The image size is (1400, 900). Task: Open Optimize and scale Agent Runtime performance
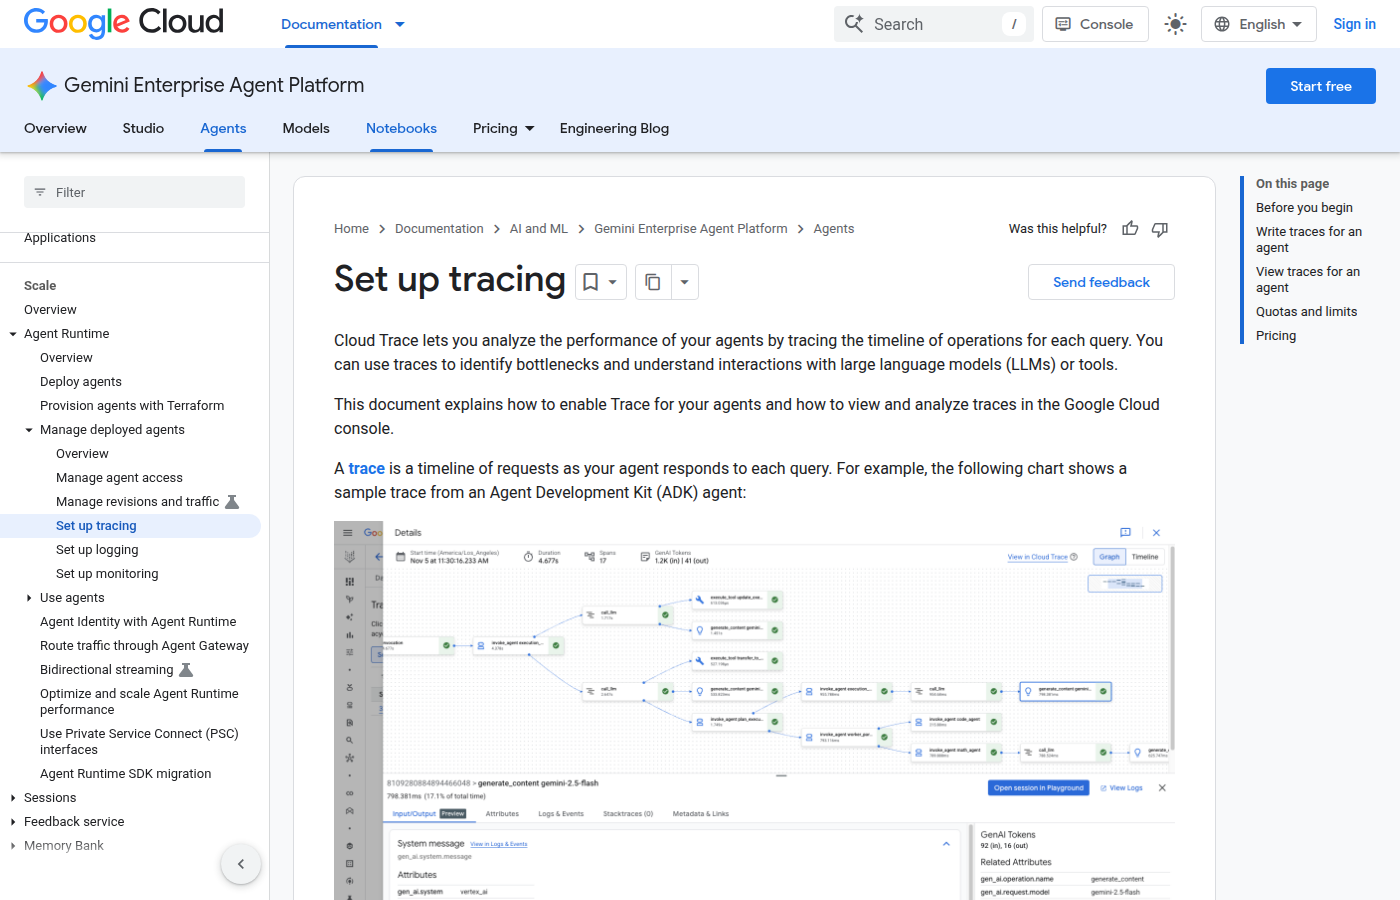click(x=139, y=702)
